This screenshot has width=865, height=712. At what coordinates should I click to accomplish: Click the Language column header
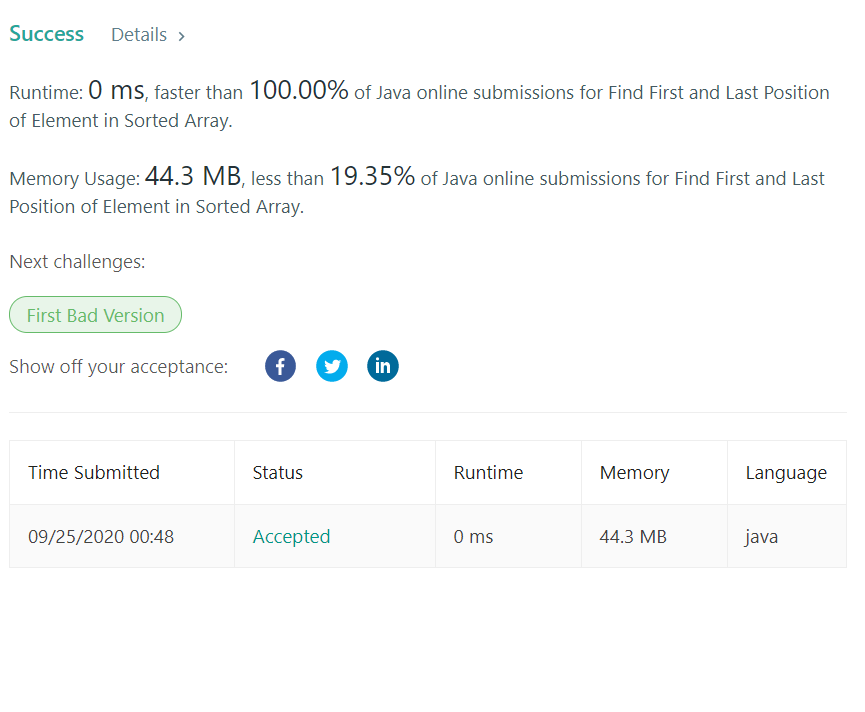(x=786, y=473)
